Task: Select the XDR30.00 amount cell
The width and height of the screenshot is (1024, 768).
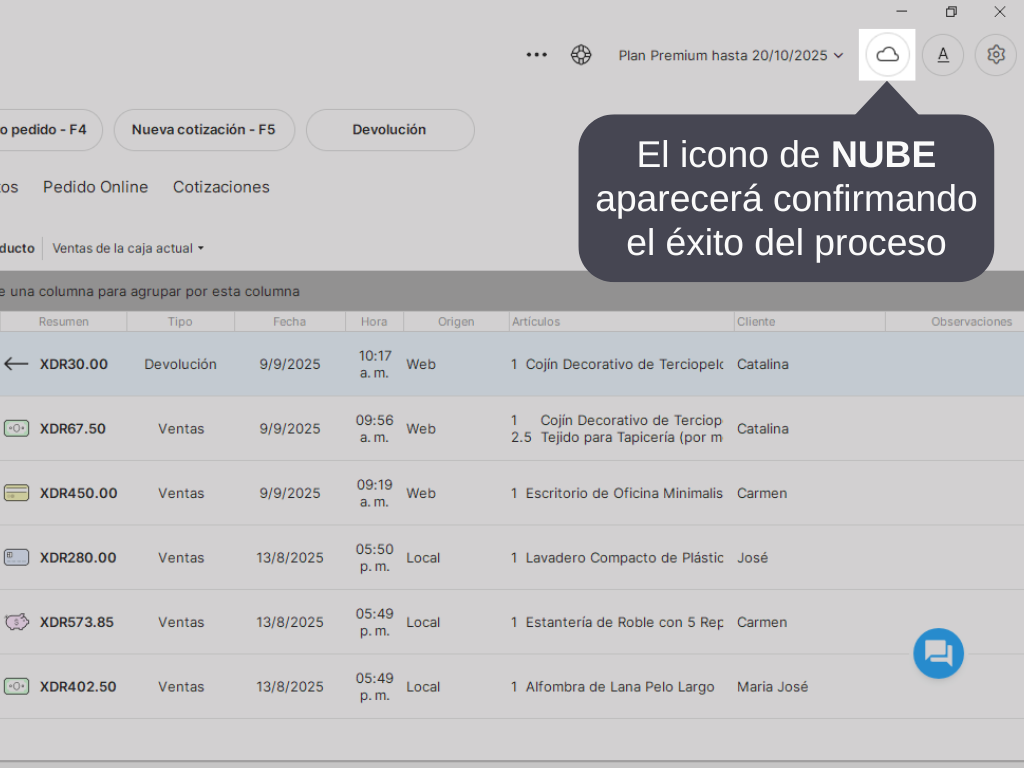Action: [74, 364]
